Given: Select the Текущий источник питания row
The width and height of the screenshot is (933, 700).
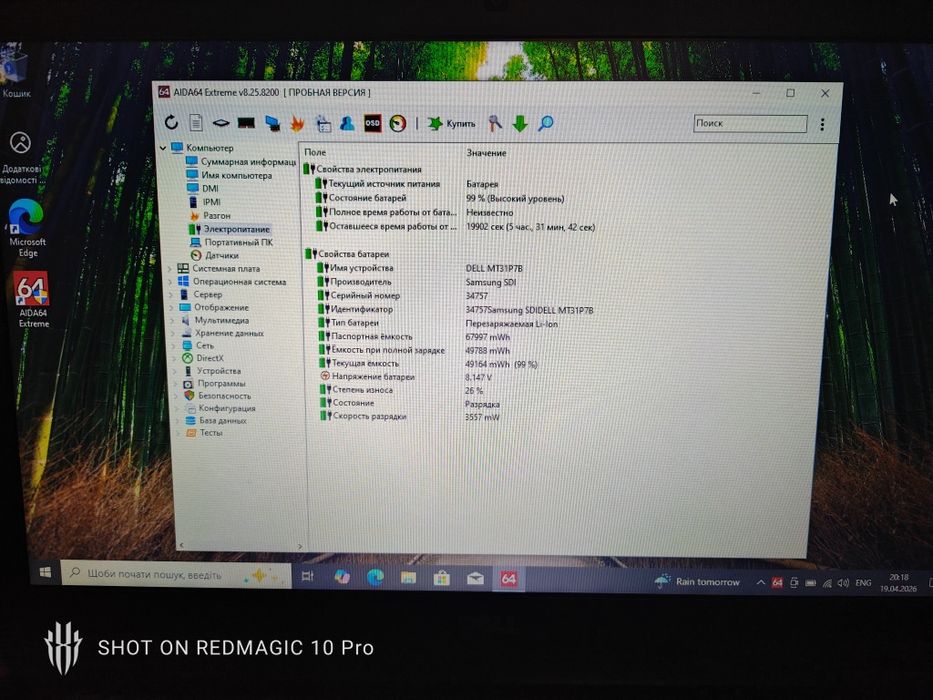Looking at the screenshot, I should pos(455,184).
